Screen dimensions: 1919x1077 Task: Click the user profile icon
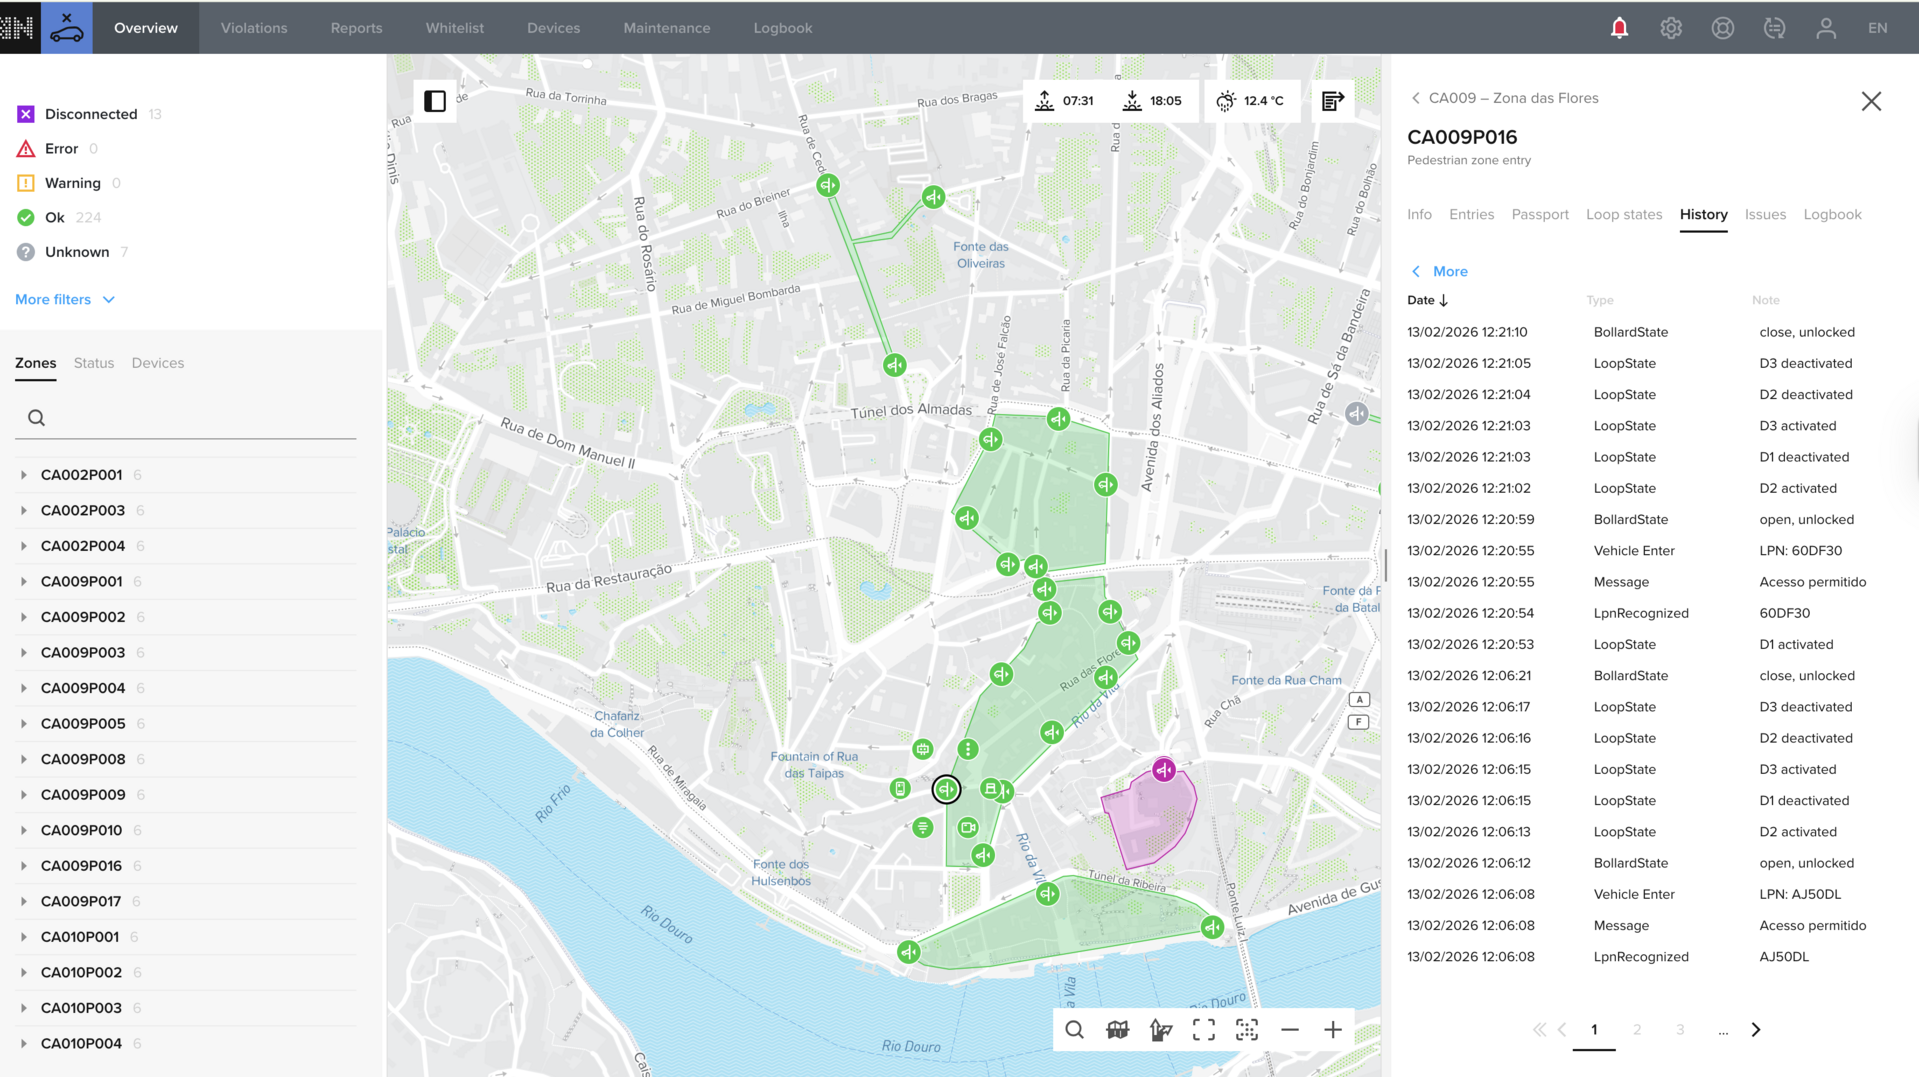(1826, 28)
